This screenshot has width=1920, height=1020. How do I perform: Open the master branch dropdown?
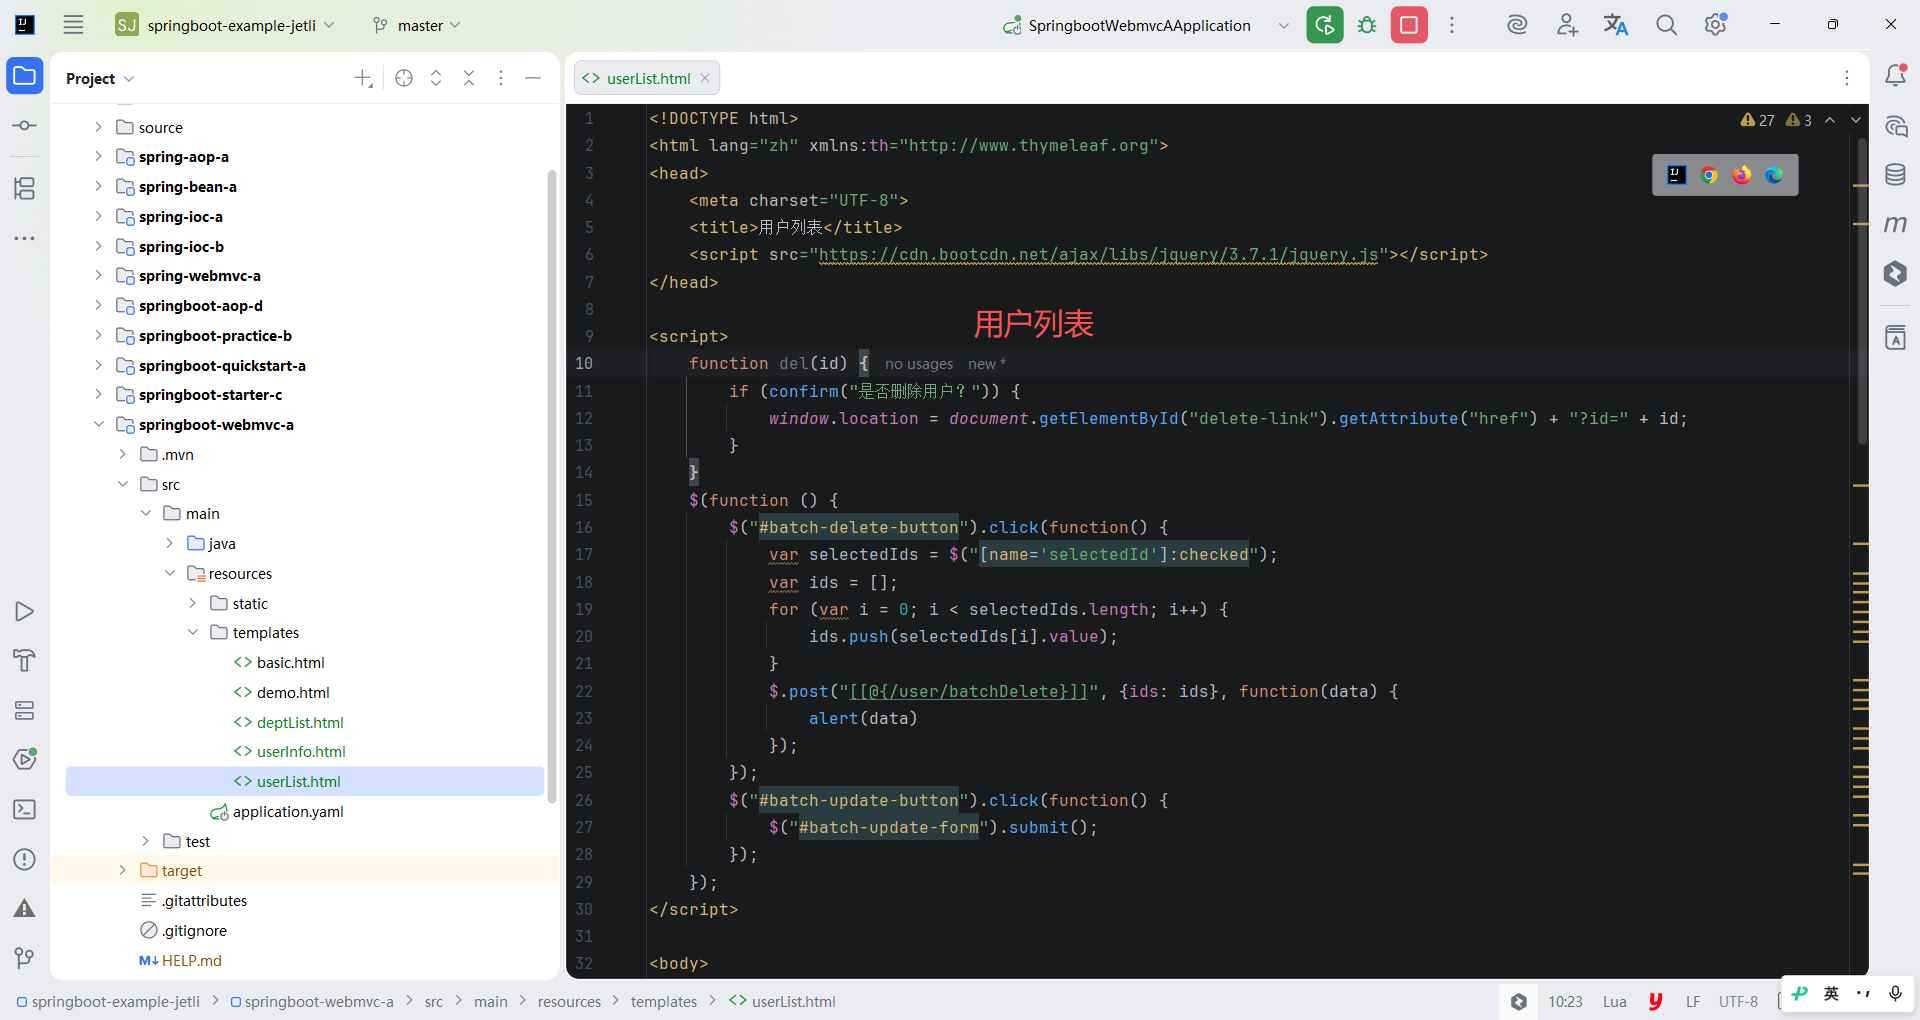pyautogui.click(x=417, y=25)
